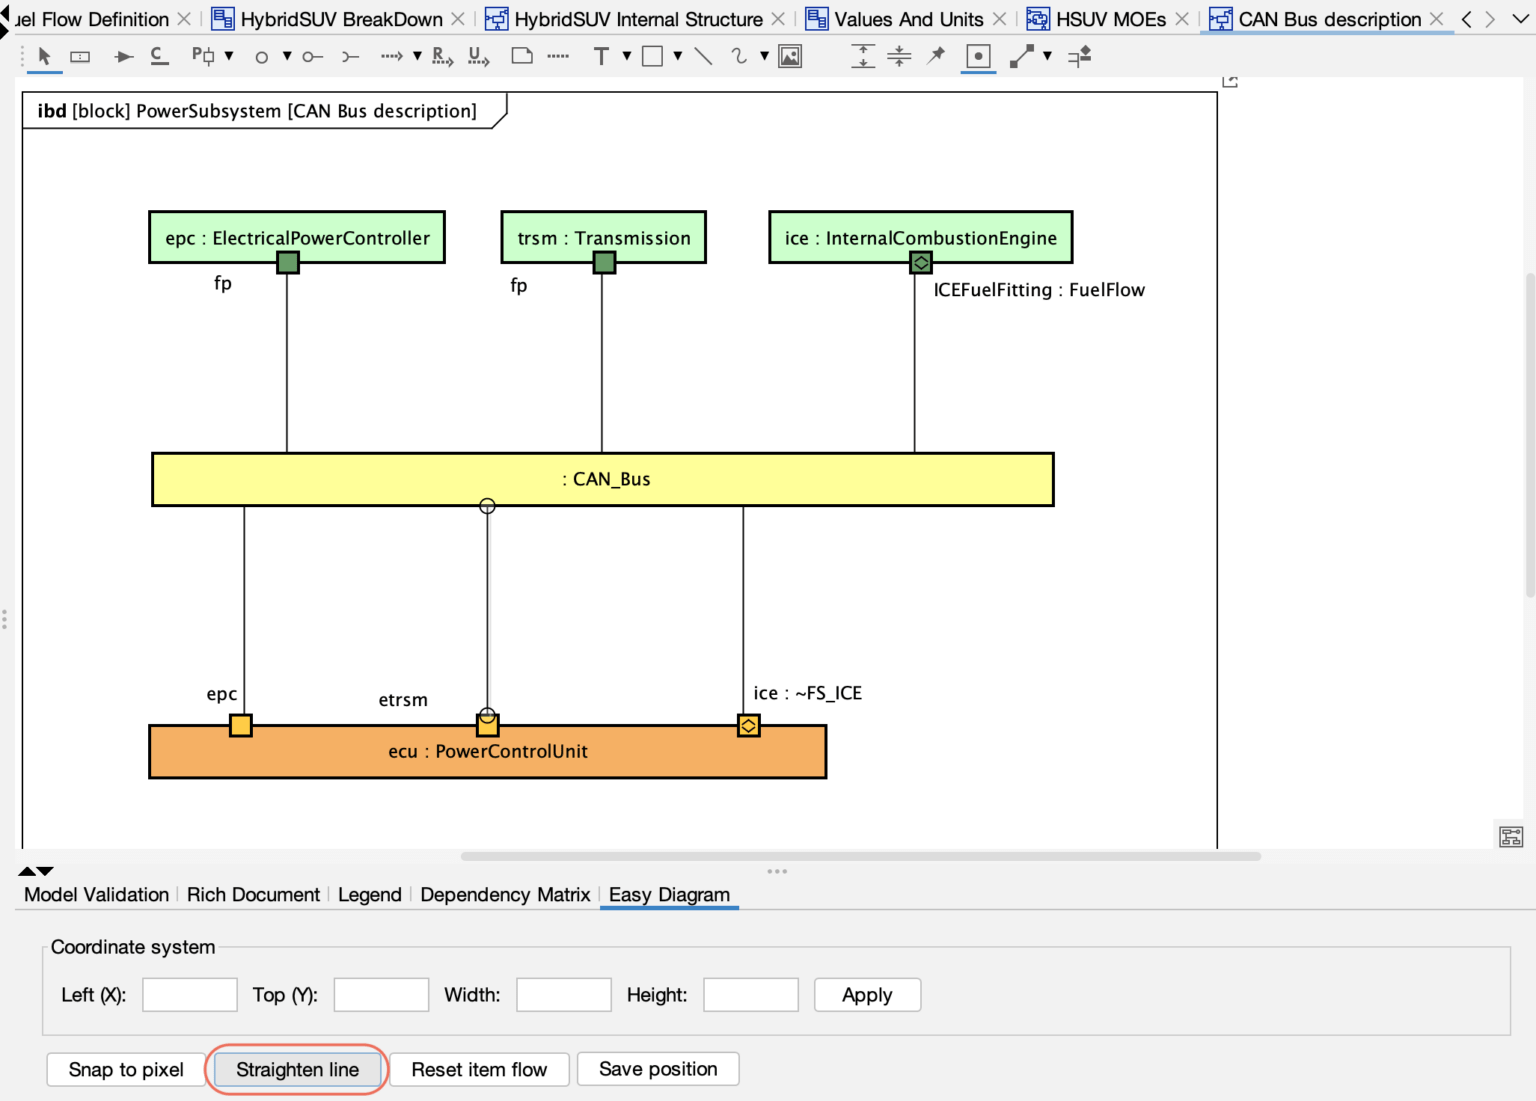
Task: Select the Connector tool labeled C
Action: tap(159, 57)
